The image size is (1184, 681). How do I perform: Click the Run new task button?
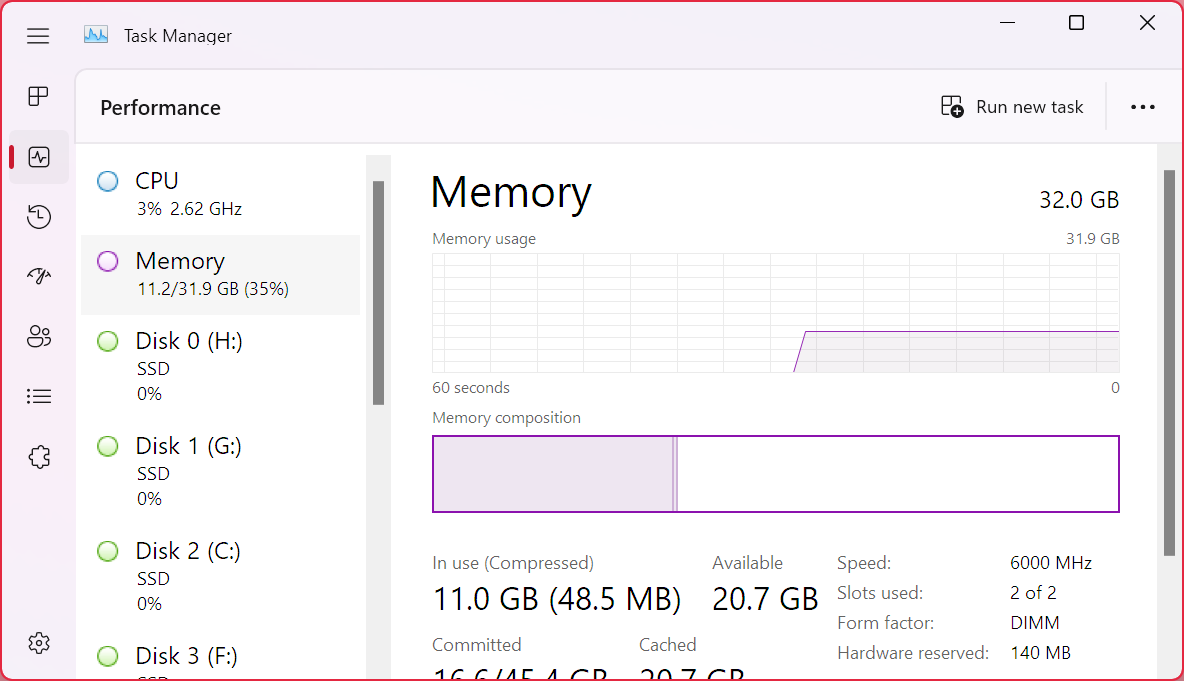tap(1012, 107)
